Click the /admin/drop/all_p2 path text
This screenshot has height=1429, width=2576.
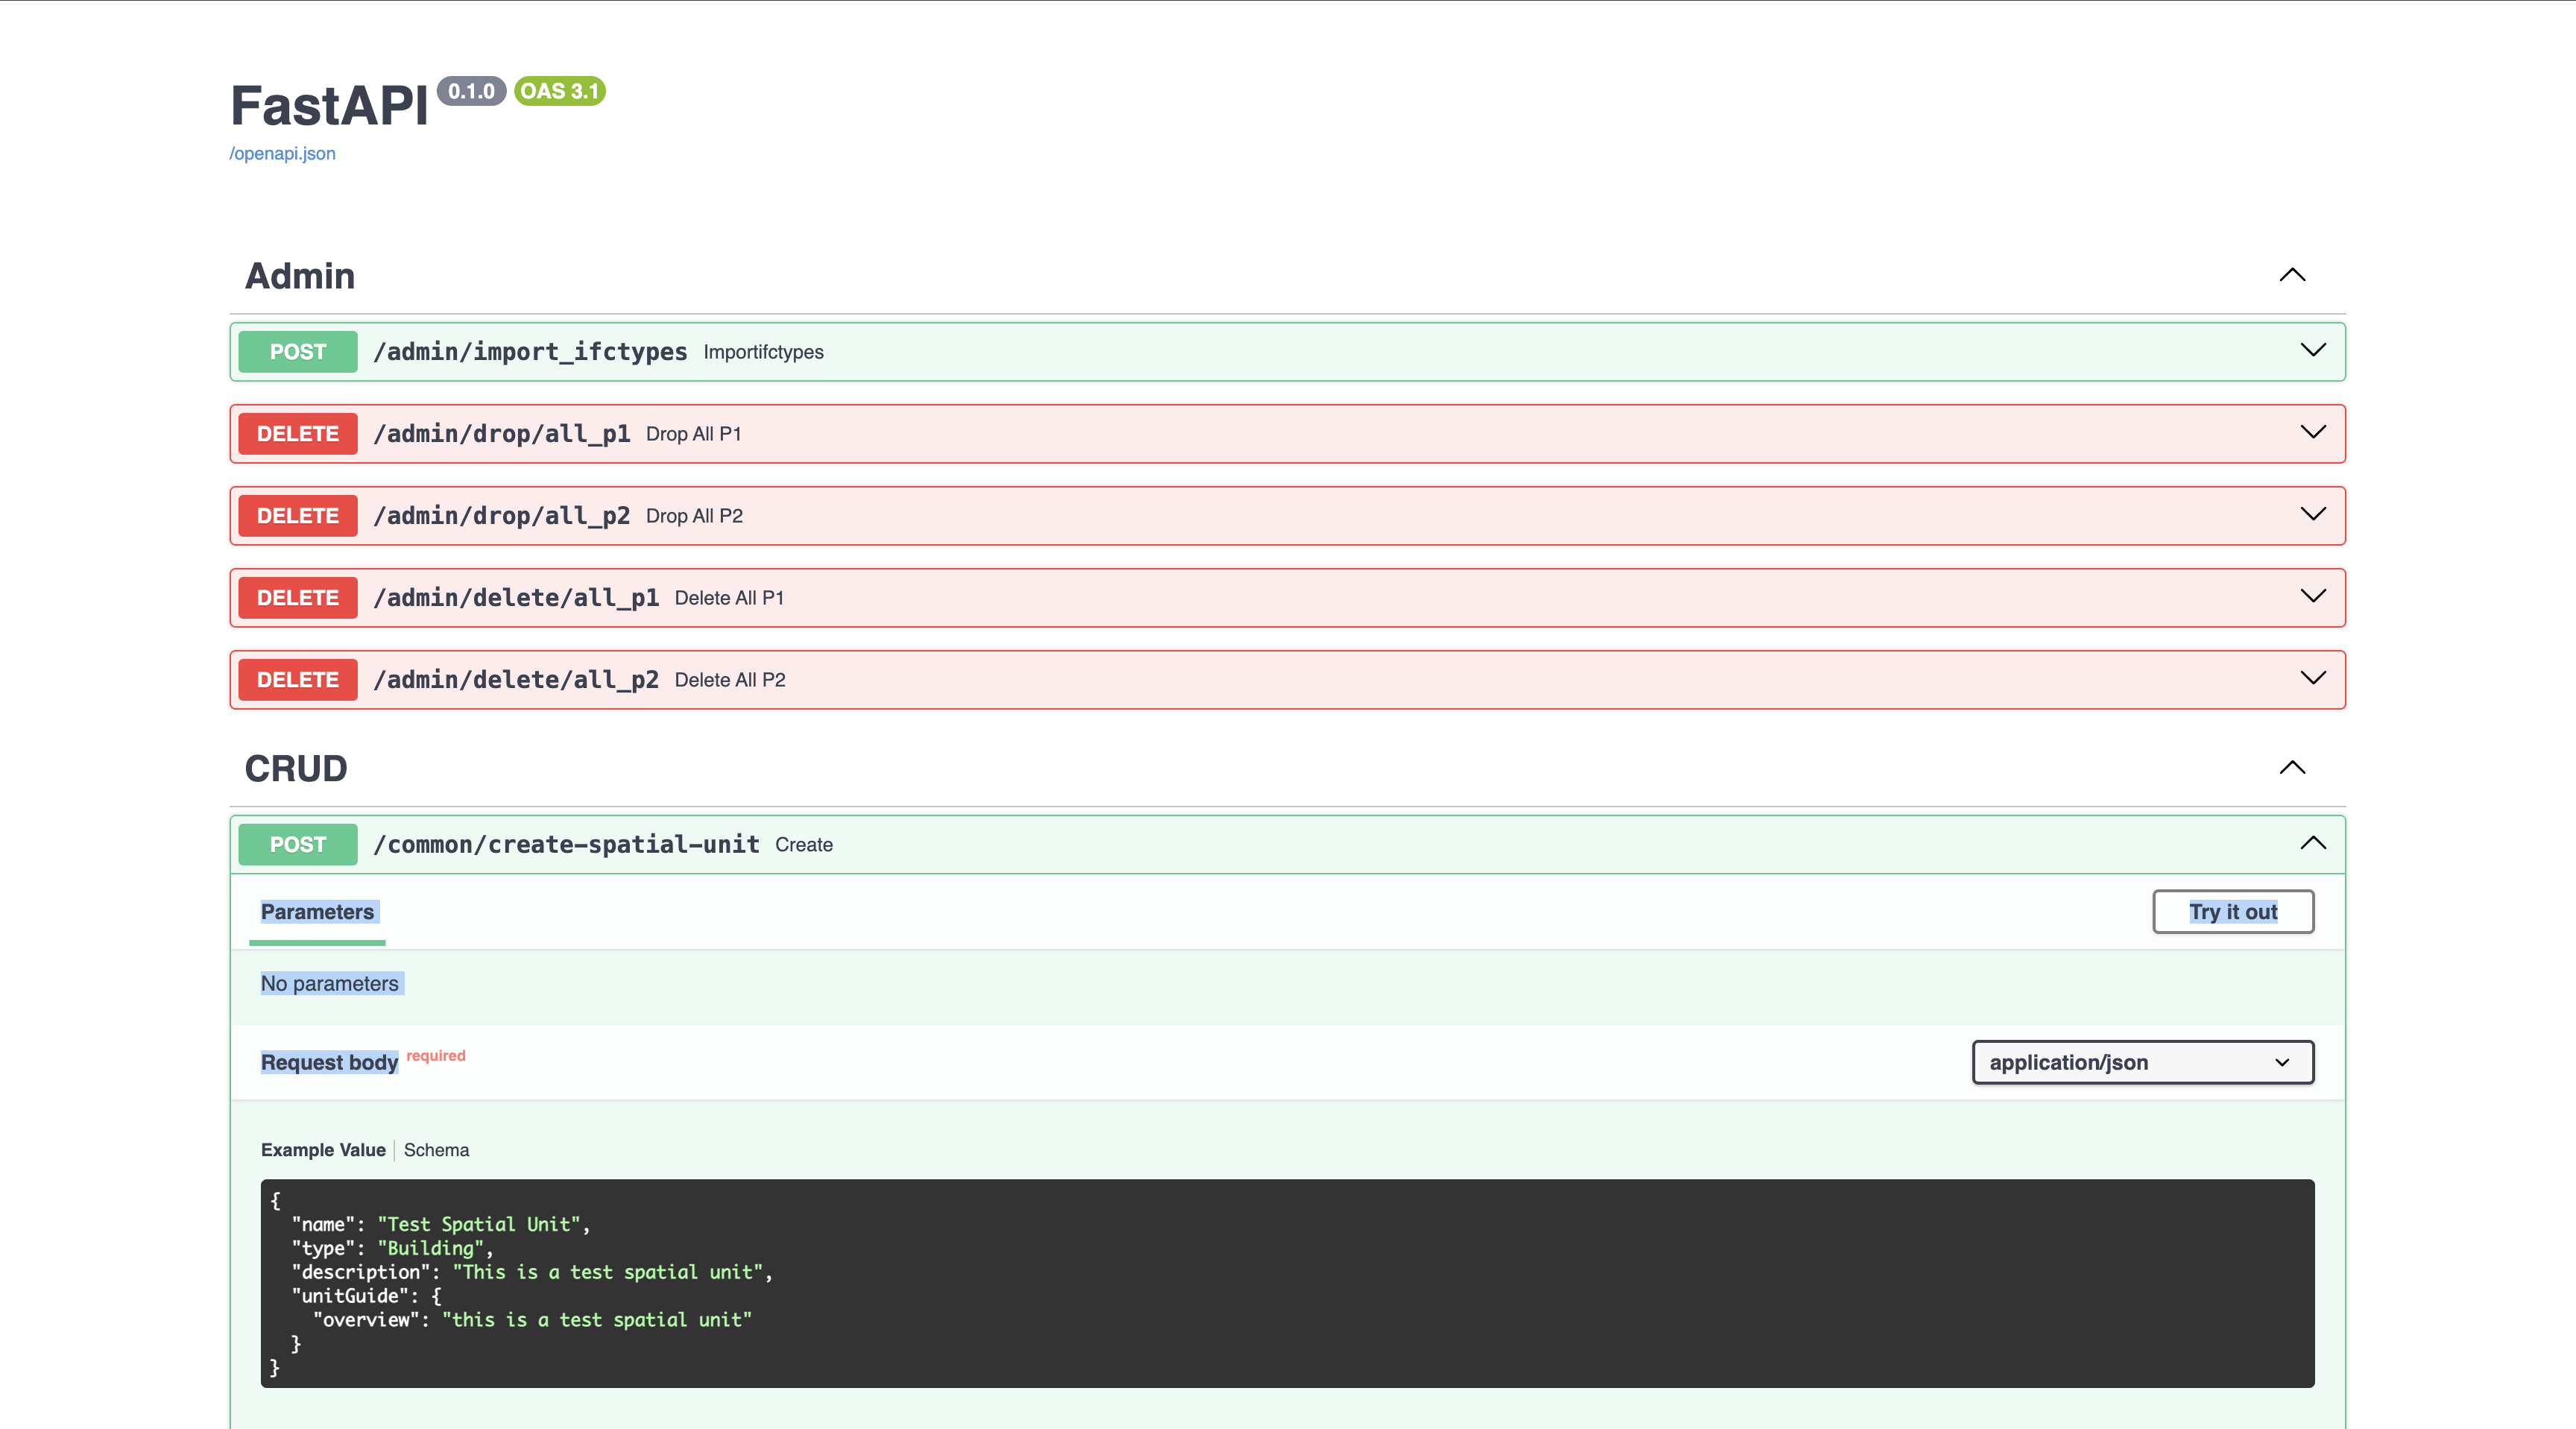(501, 516)
